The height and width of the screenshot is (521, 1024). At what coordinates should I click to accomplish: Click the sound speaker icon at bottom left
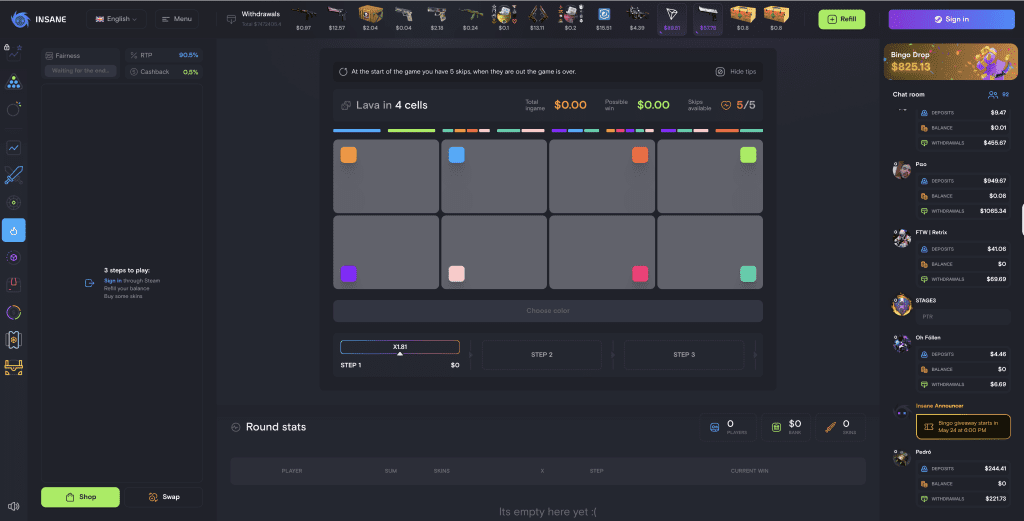pyautogui.click(x=14, y=507)
